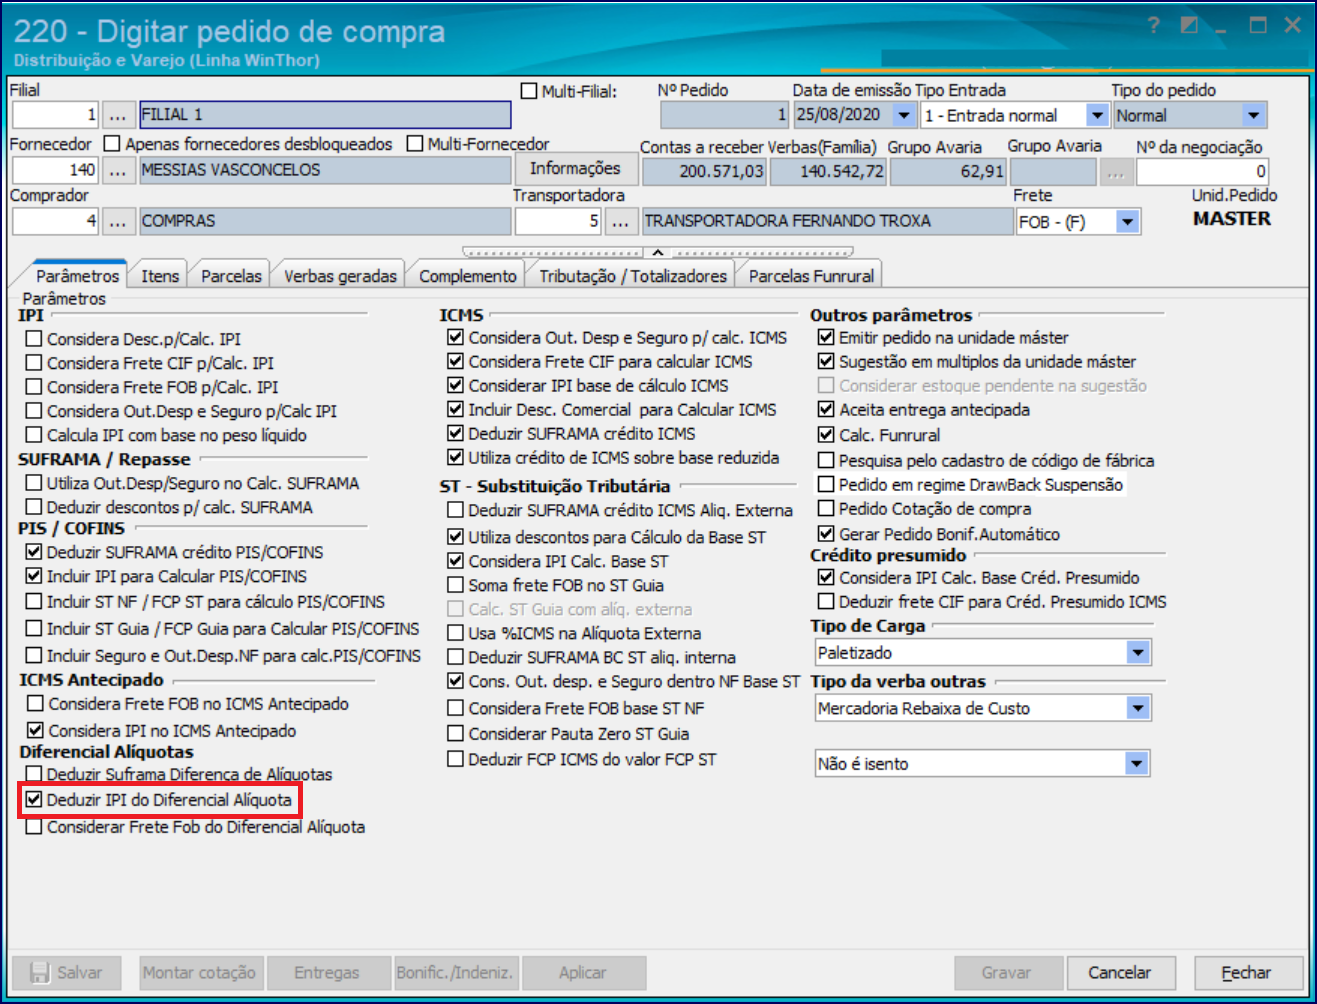Check Usa %ICMS na Alíquota Externa
1317x1004 pixels.
455,633
